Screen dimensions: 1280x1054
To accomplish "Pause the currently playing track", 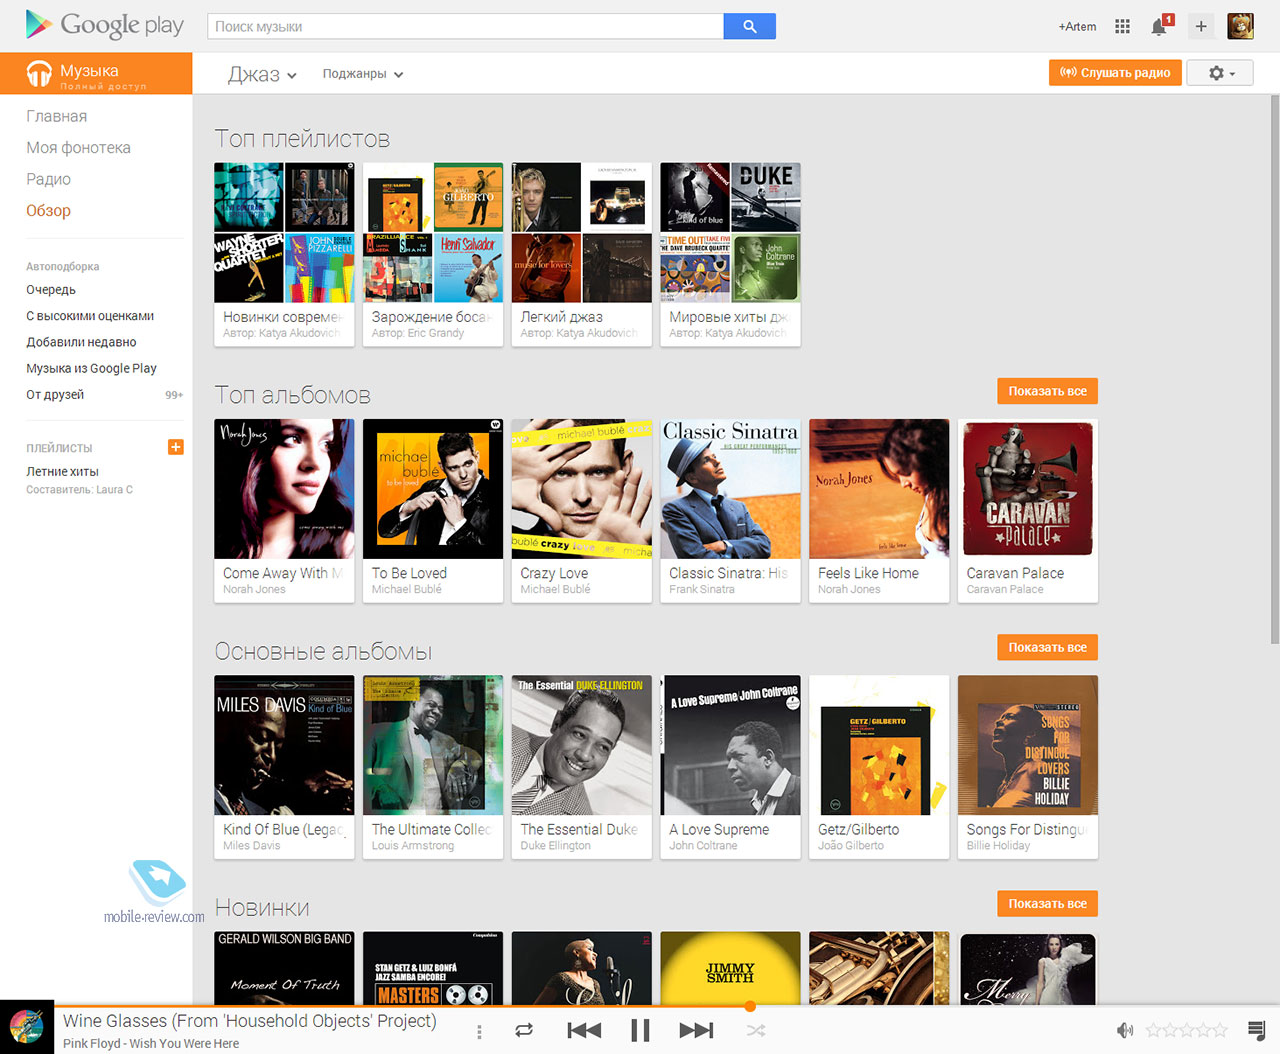I will tap(640, 1030).
